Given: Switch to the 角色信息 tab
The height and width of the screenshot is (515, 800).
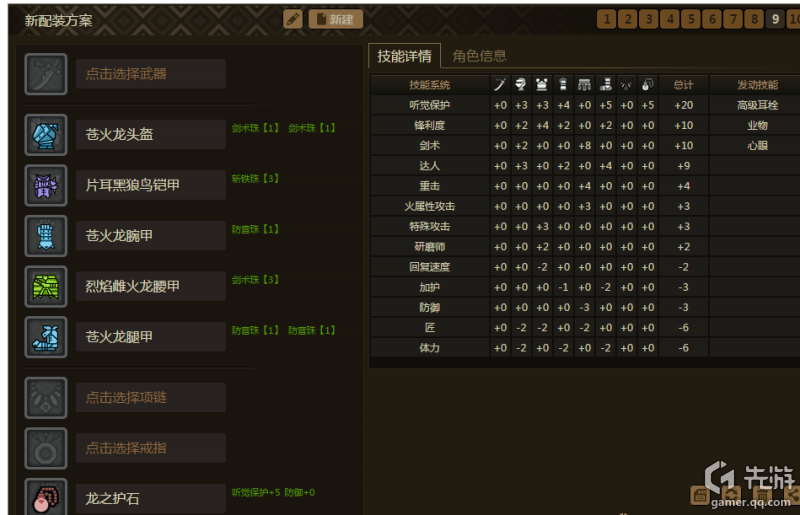Looking at the screenshot, I should [479, 56].
